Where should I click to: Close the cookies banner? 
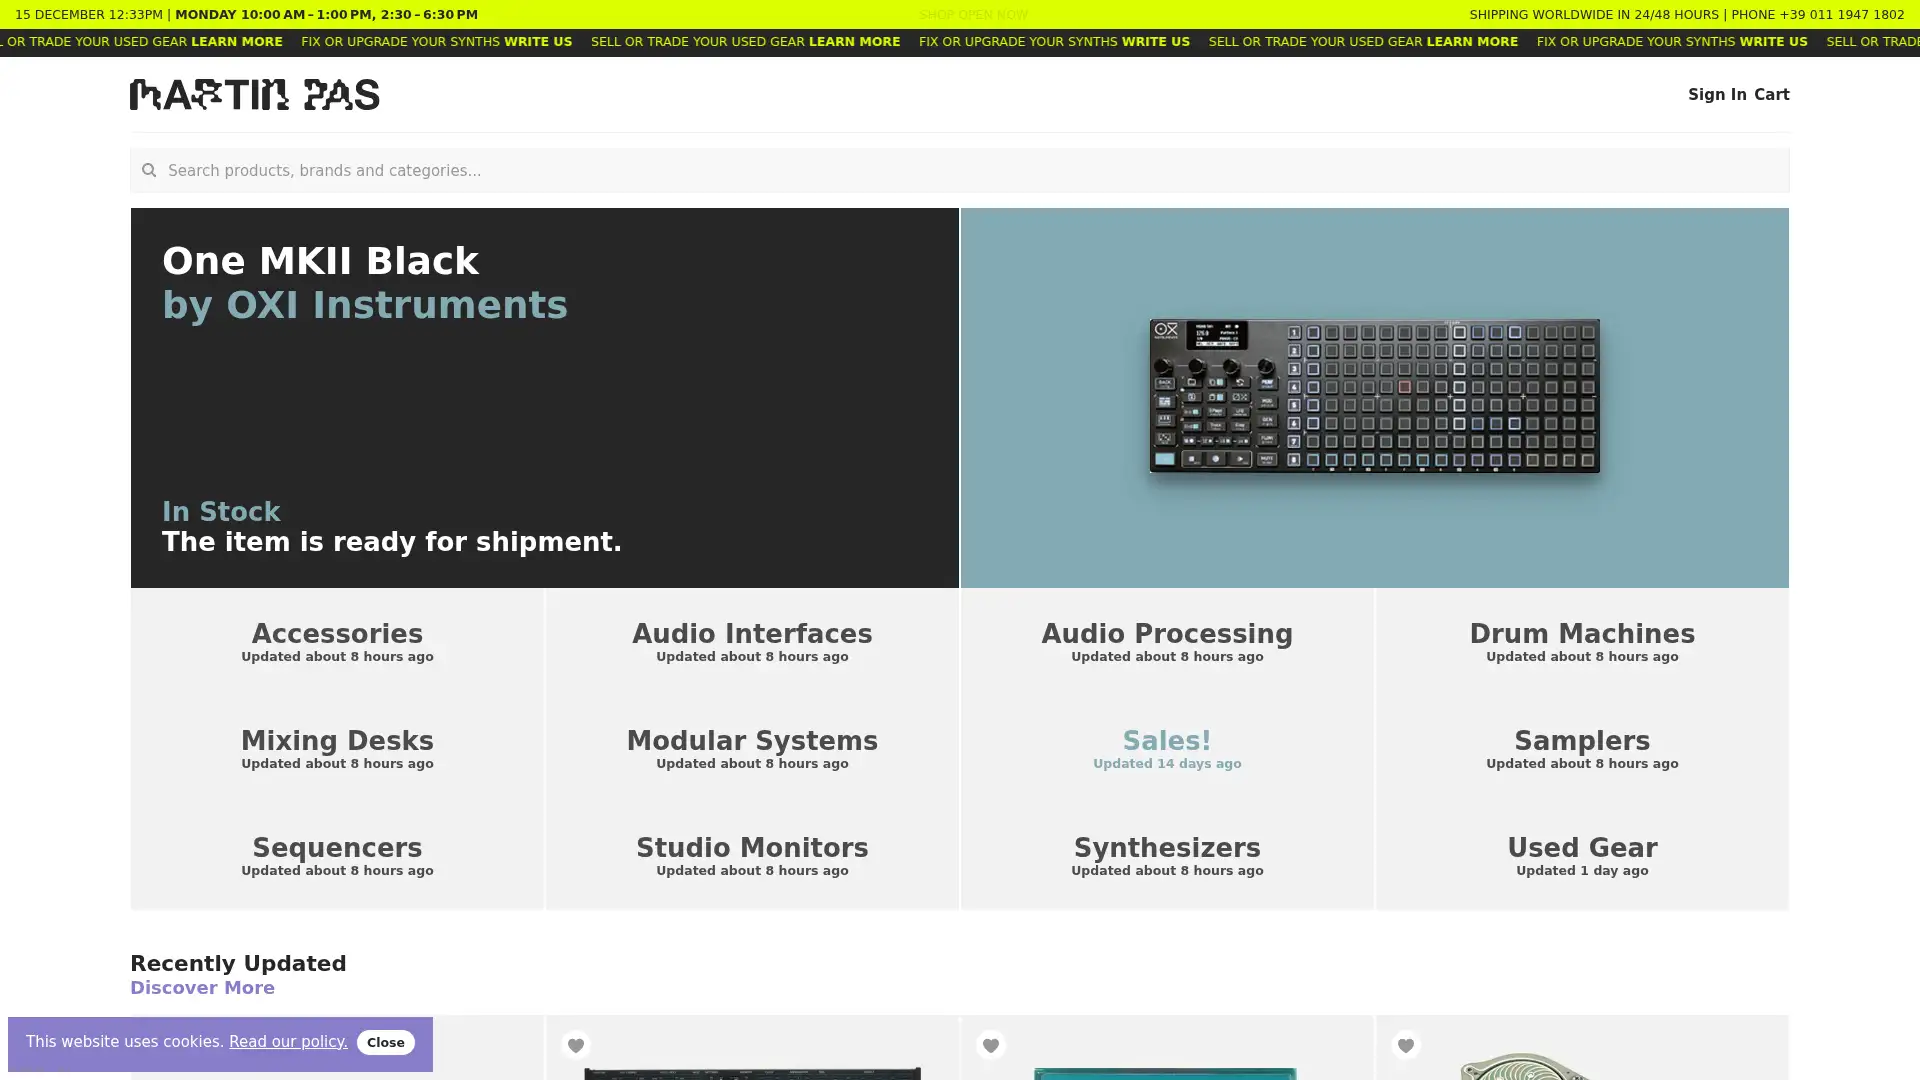click(386, 1042)
